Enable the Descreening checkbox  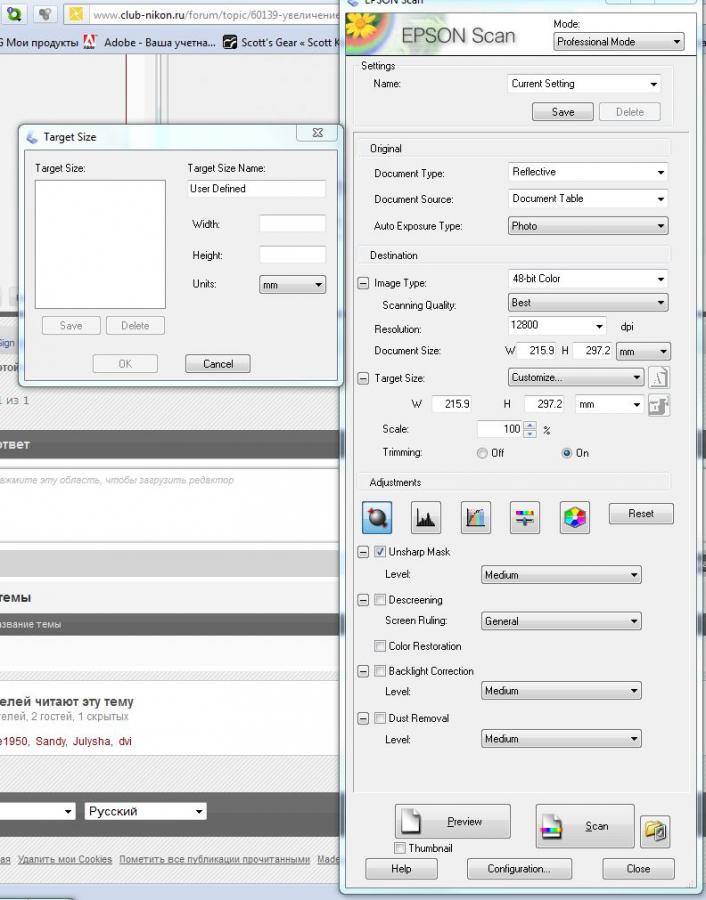coord(379,600)
